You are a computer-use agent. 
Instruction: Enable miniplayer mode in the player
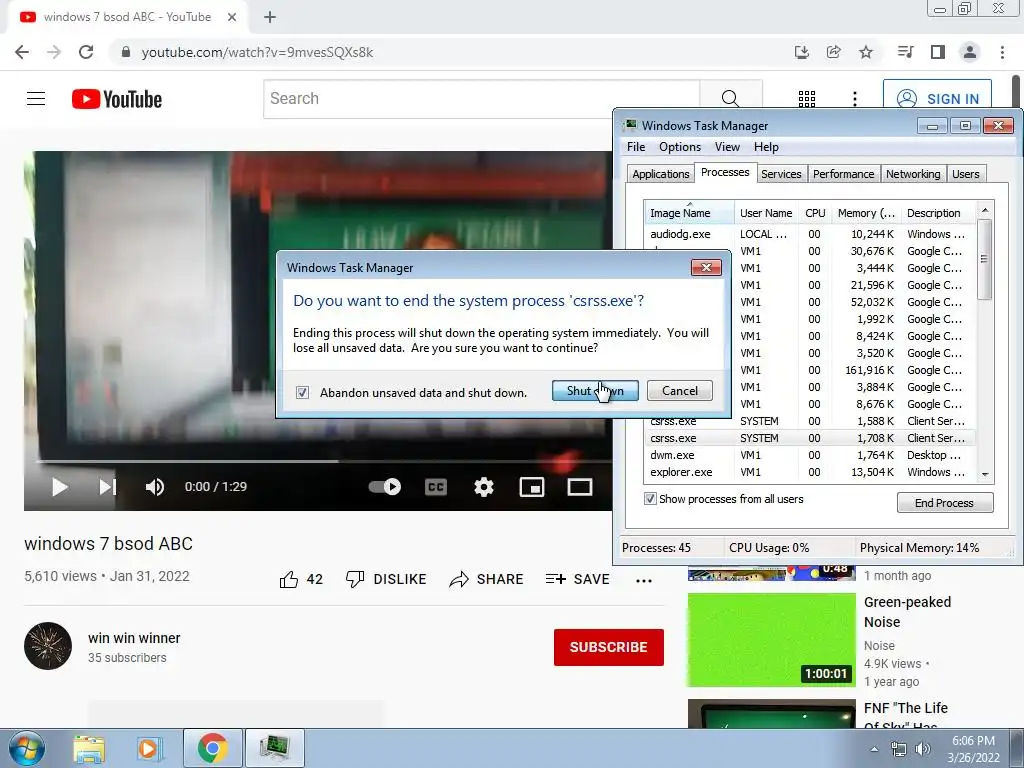(x=532, y=487)
